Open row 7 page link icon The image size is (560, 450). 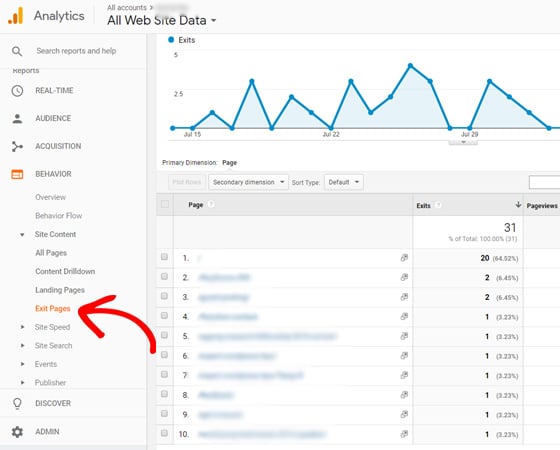(x=404, y=375)
